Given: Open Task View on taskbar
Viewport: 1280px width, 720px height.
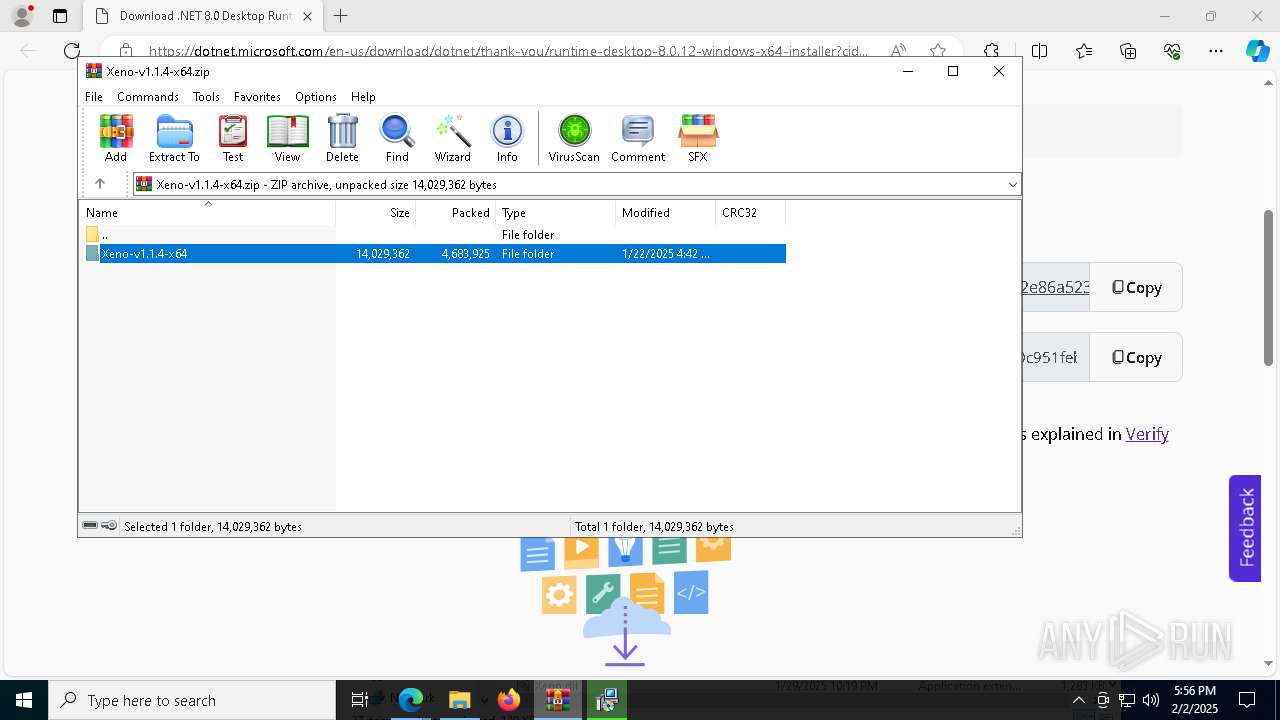Looking at the screenshot, I should (x=360, y=700).
